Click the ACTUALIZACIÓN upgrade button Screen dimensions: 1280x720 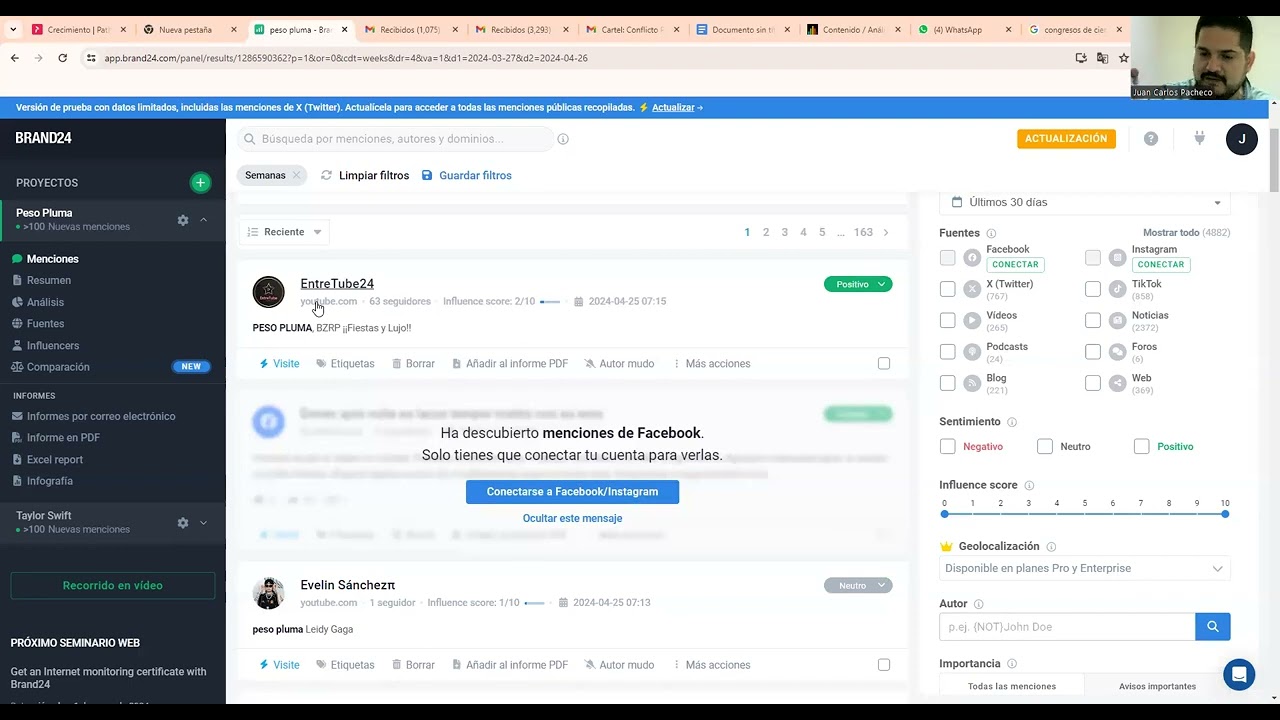(1066, 139)
